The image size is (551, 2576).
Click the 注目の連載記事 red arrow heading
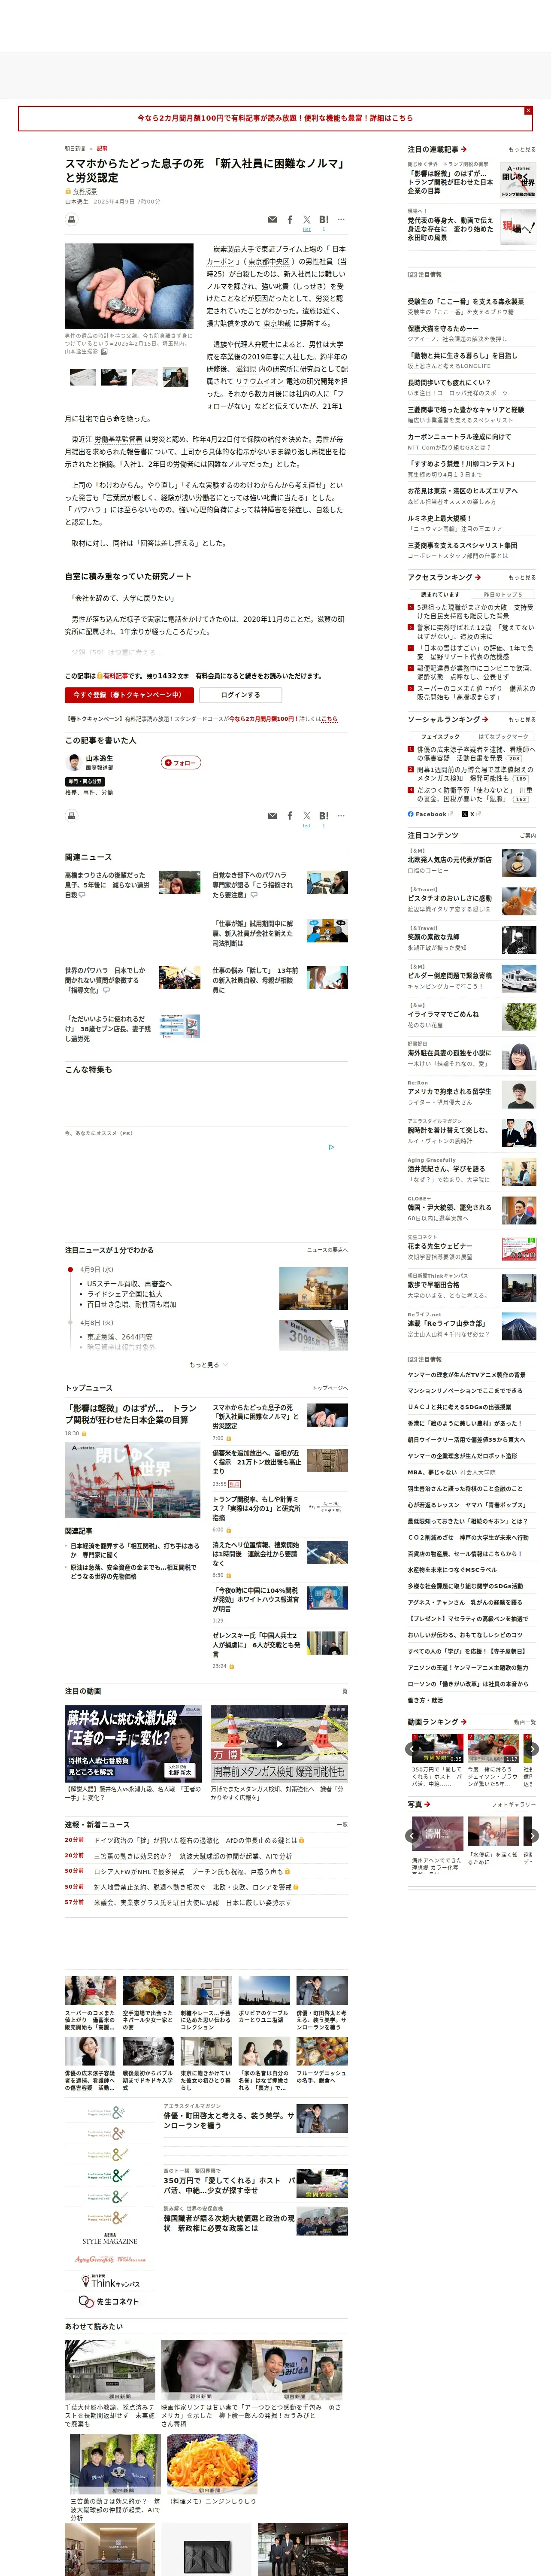tap(436, 149)
